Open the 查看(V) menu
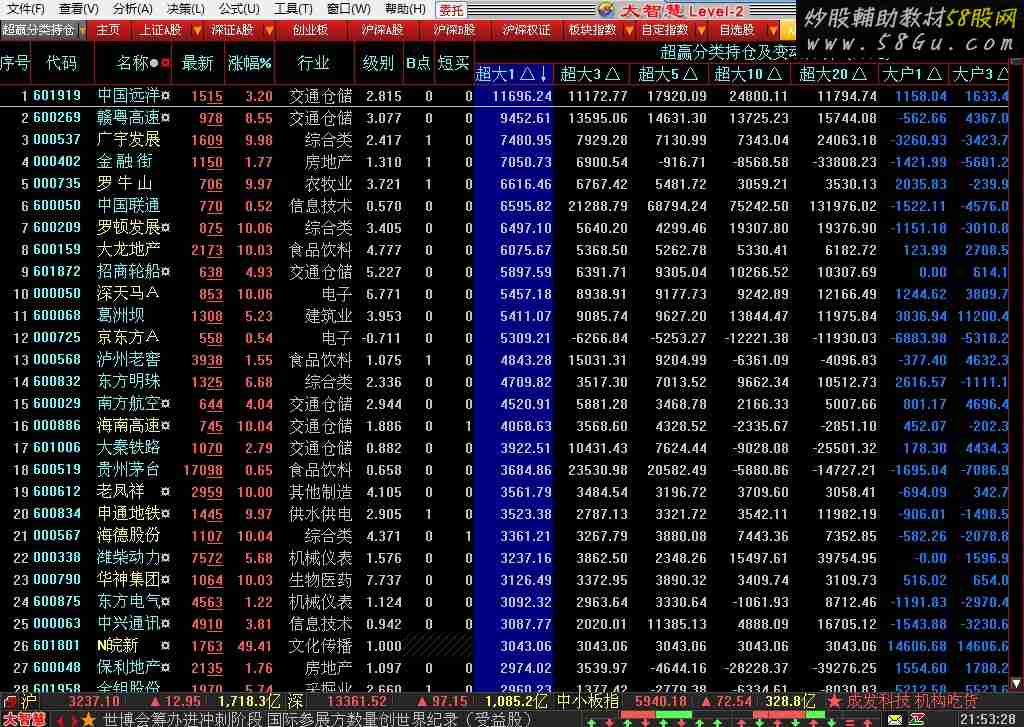The height and width of the screenshot is (727, 1024). click(x=78, y=9)
